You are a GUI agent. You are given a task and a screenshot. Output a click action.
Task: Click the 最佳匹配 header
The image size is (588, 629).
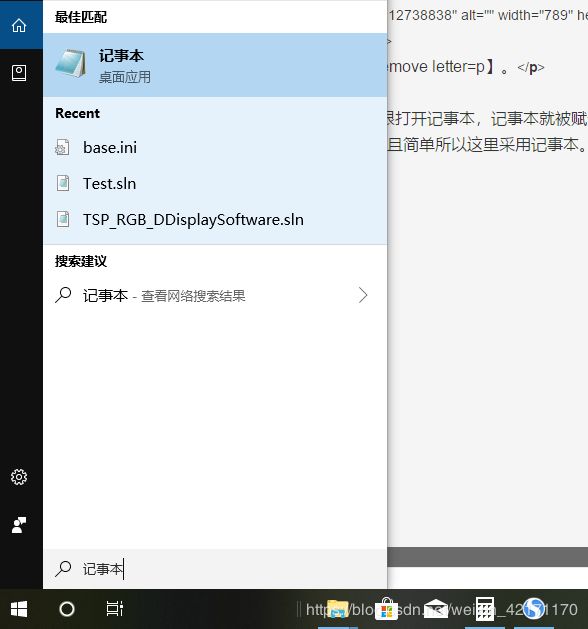tap(81, 17)
